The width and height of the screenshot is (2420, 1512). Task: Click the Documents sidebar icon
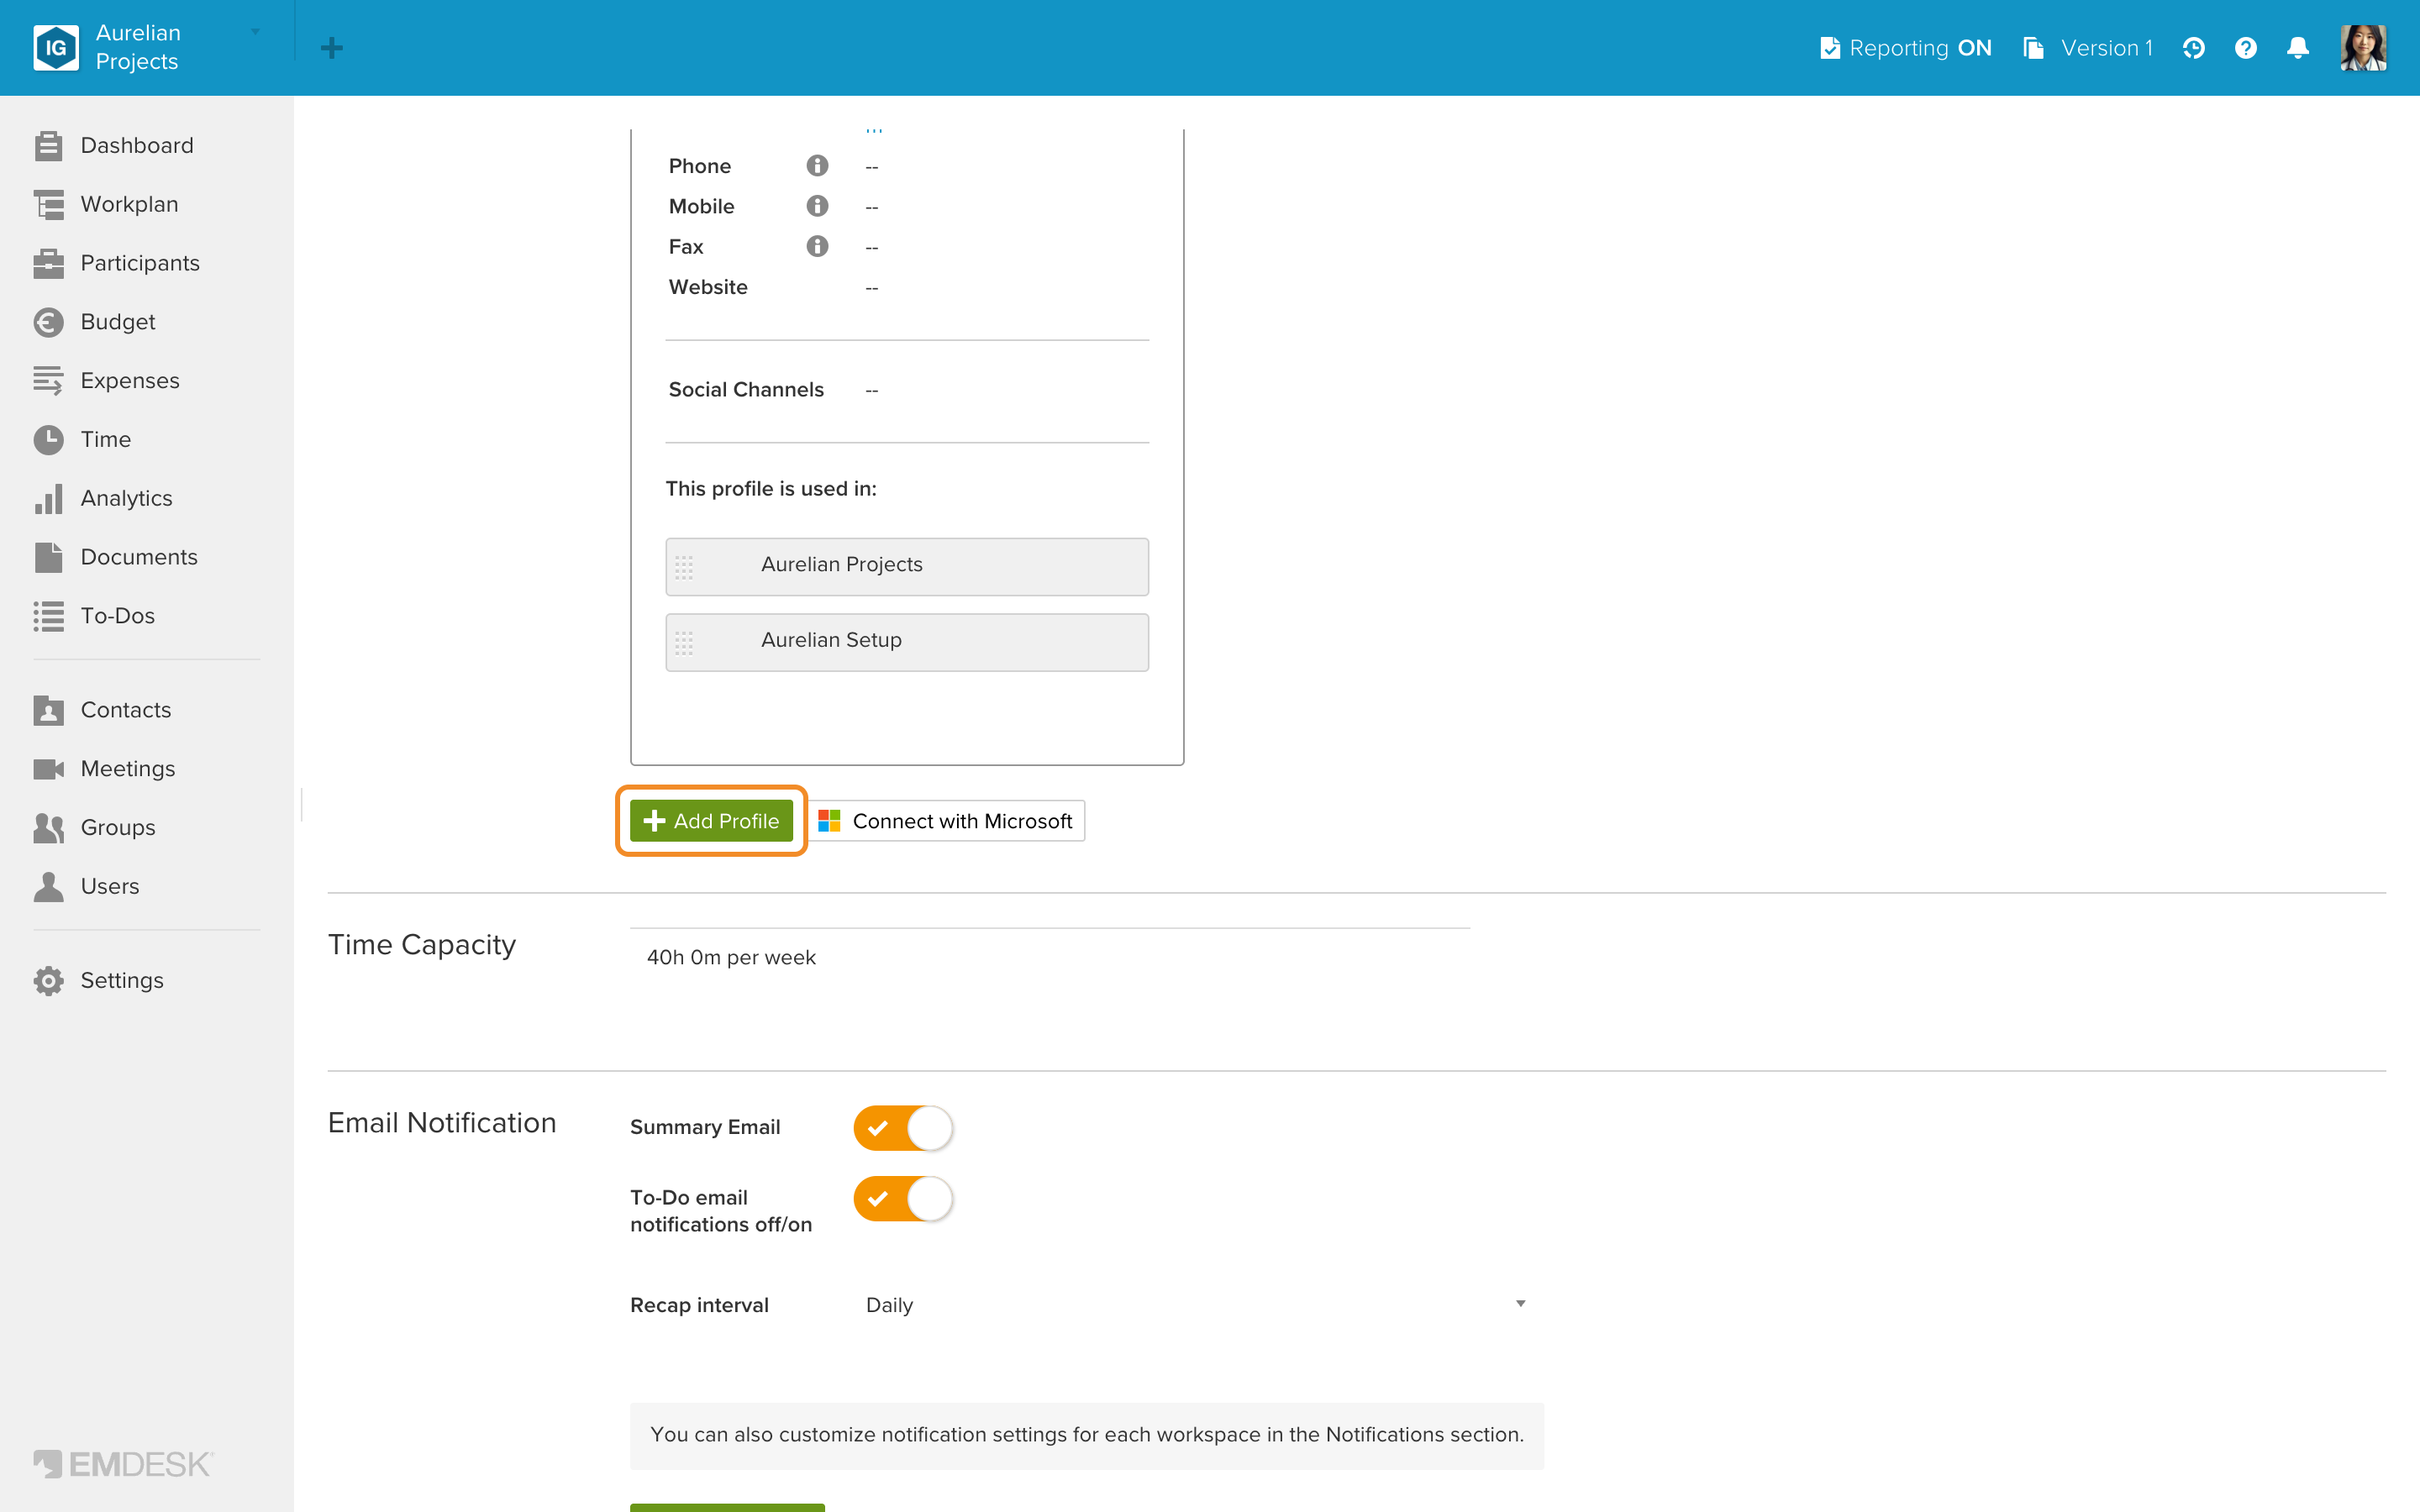48,557
